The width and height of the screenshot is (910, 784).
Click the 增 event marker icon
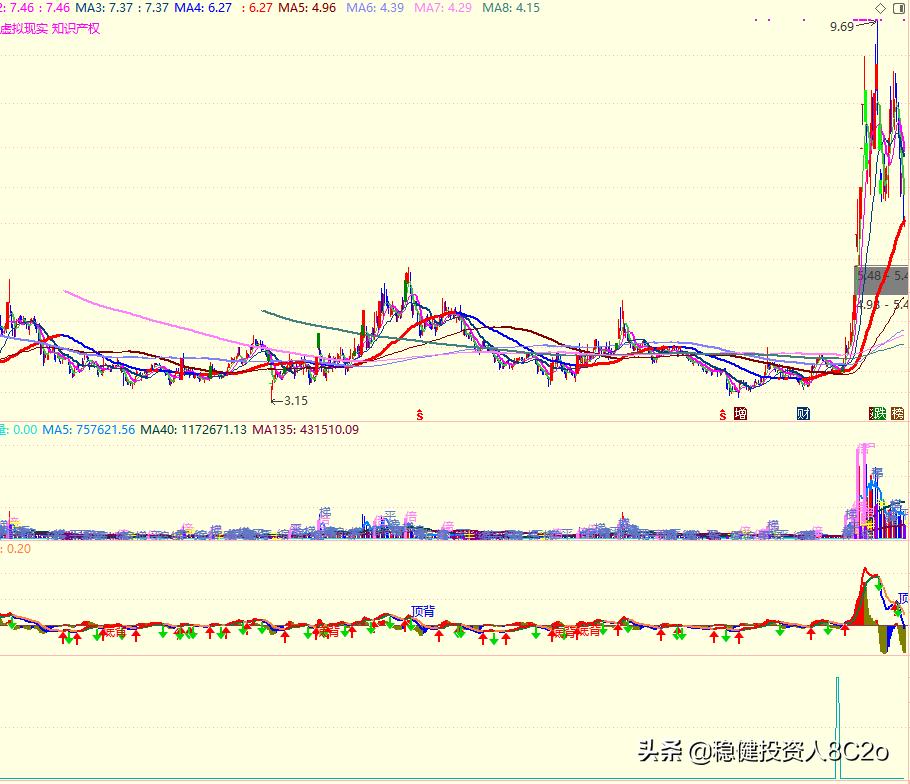pos(740,413)
